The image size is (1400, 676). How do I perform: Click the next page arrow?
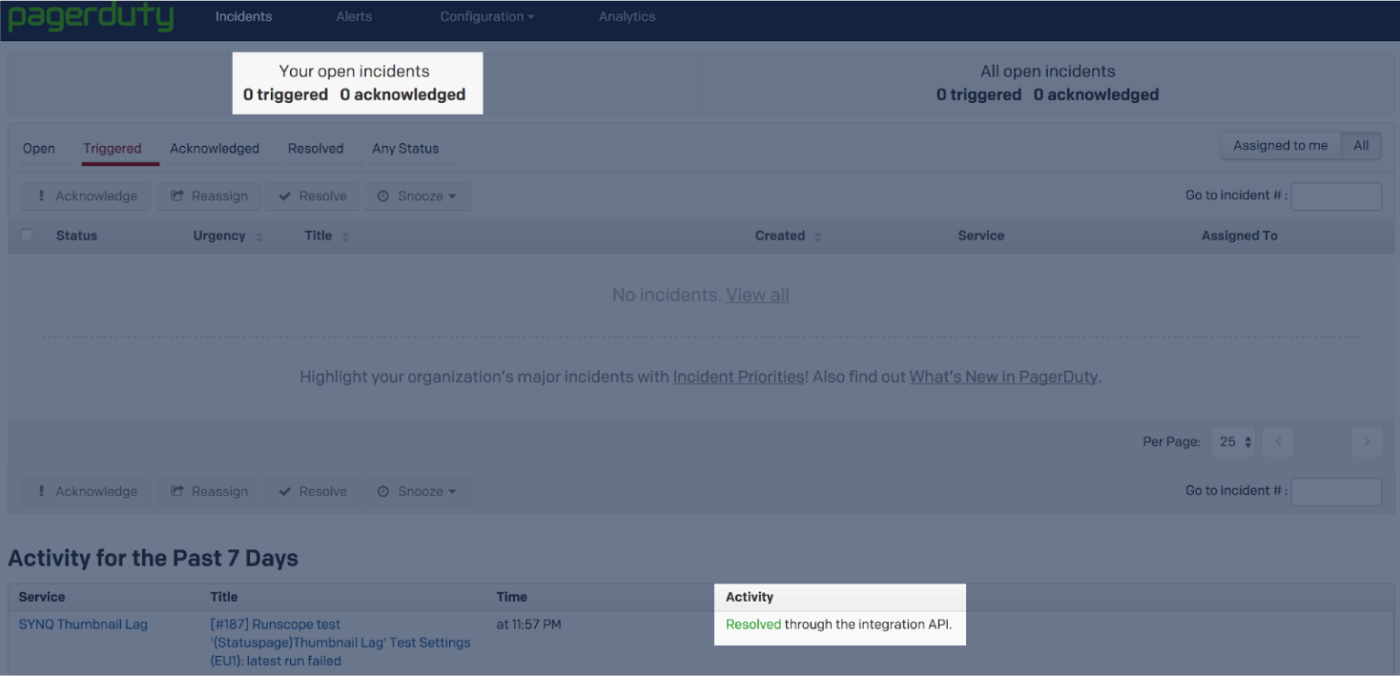coord(1366,441)
